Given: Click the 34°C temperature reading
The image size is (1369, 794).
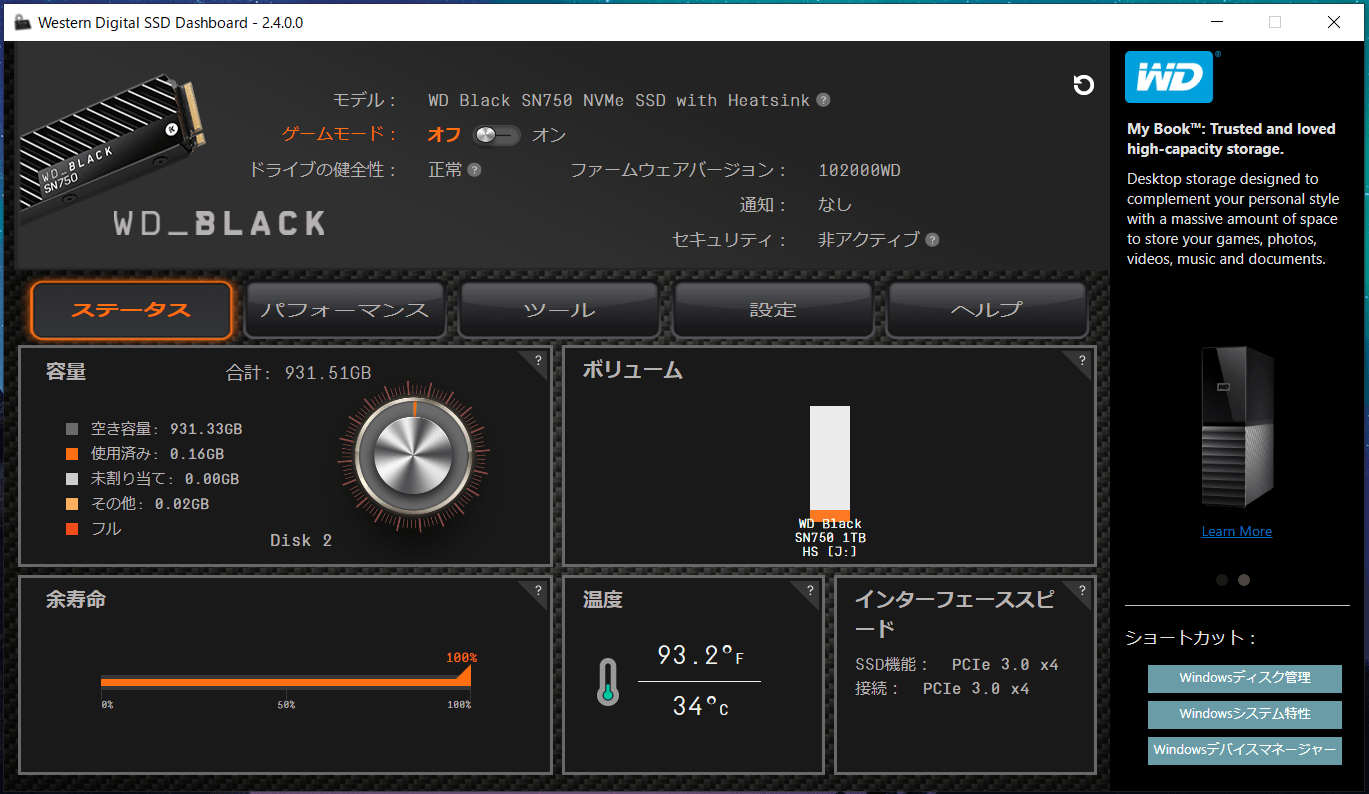Looking at the screenshot, I should point(700,707).
